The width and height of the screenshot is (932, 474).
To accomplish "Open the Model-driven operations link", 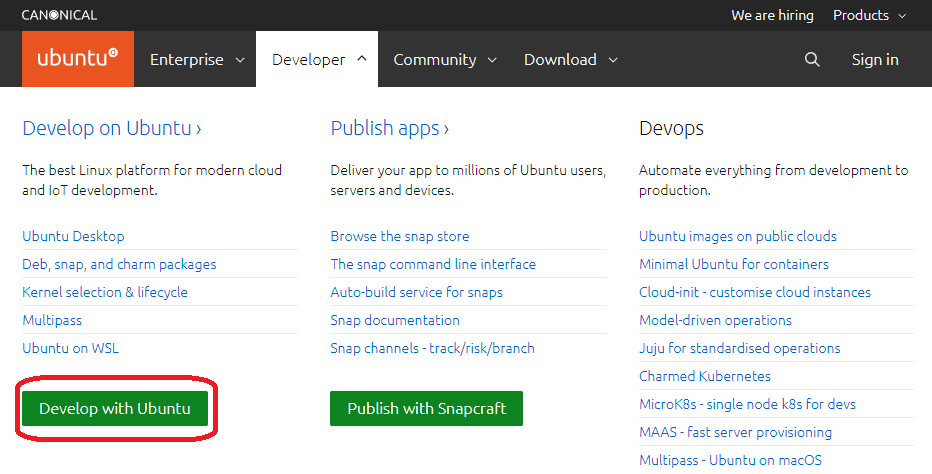I will (715, 320).
